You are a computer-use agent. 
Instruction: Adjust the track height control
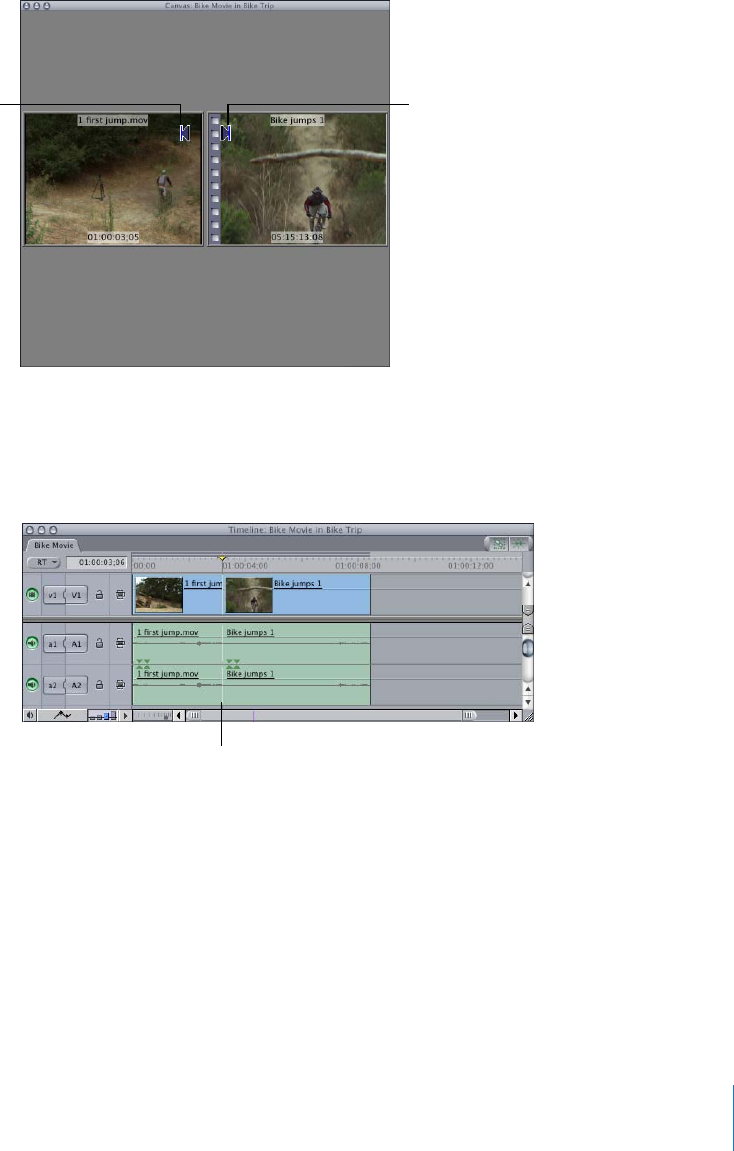(101, 715)
